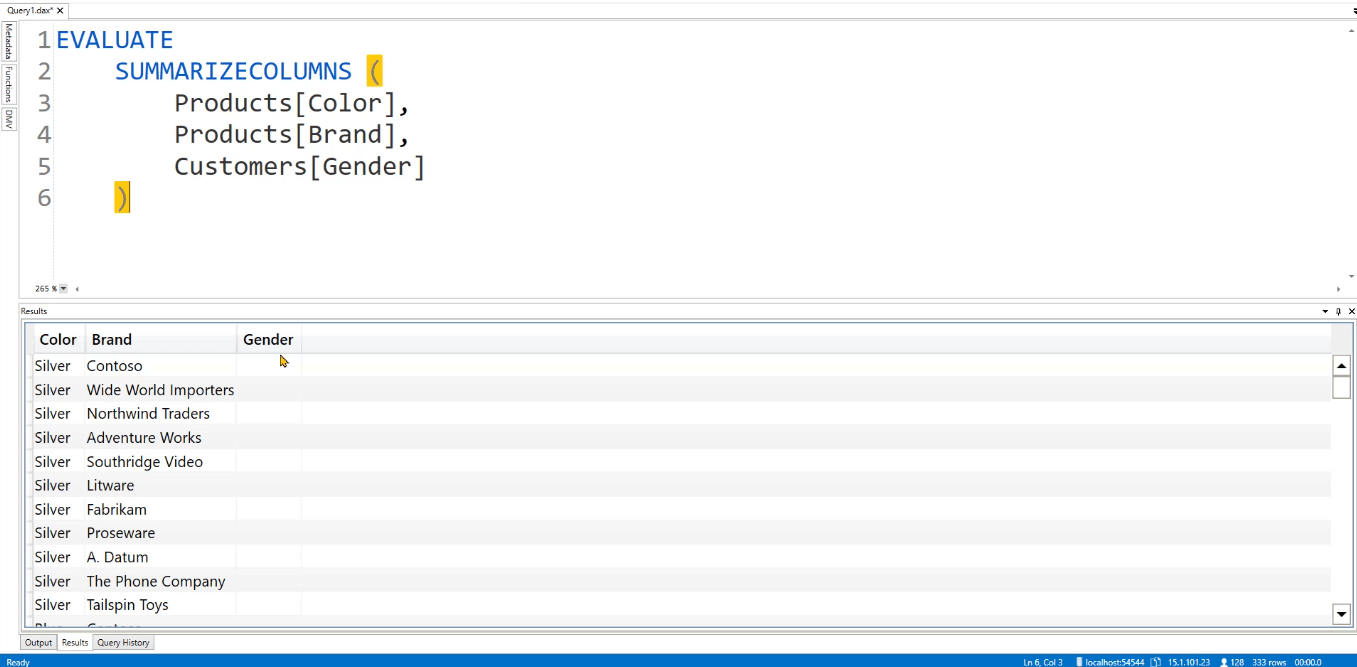
Task: Open the Metadata side panel
Action: [9, 42]
